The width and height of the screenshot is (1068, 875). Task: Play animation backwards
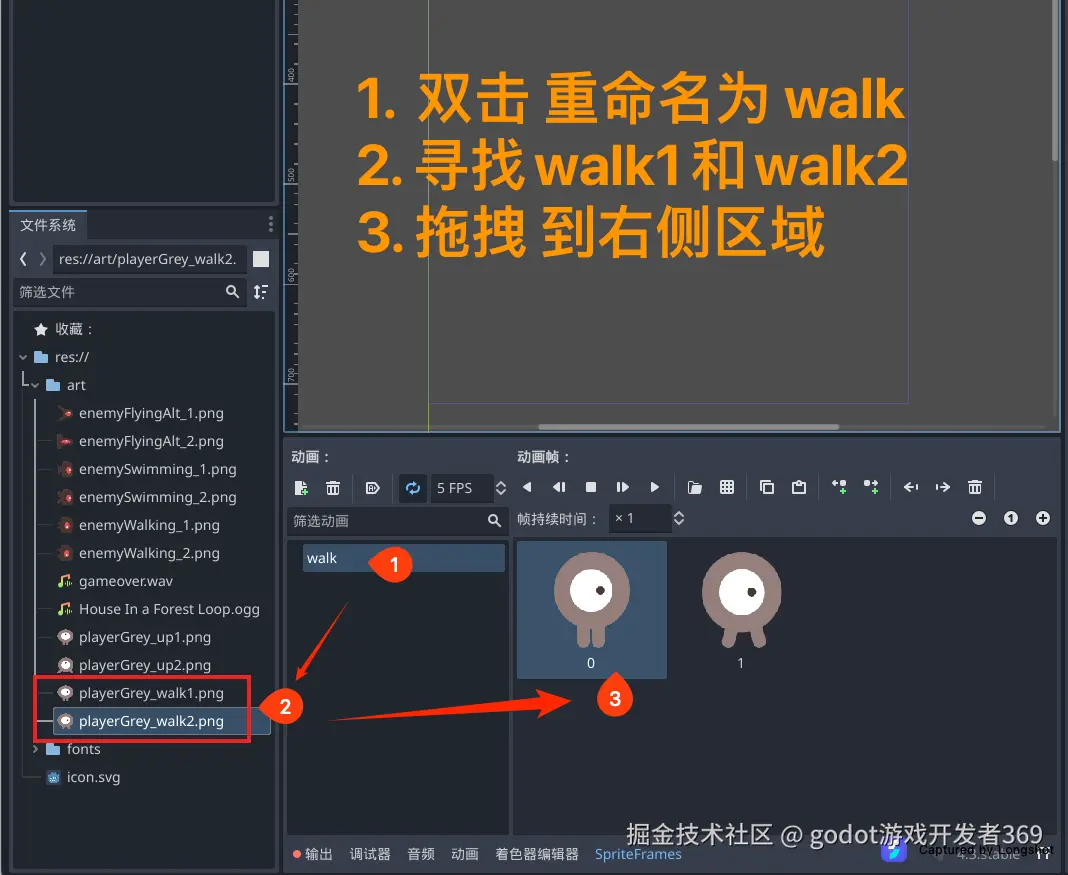527,487
